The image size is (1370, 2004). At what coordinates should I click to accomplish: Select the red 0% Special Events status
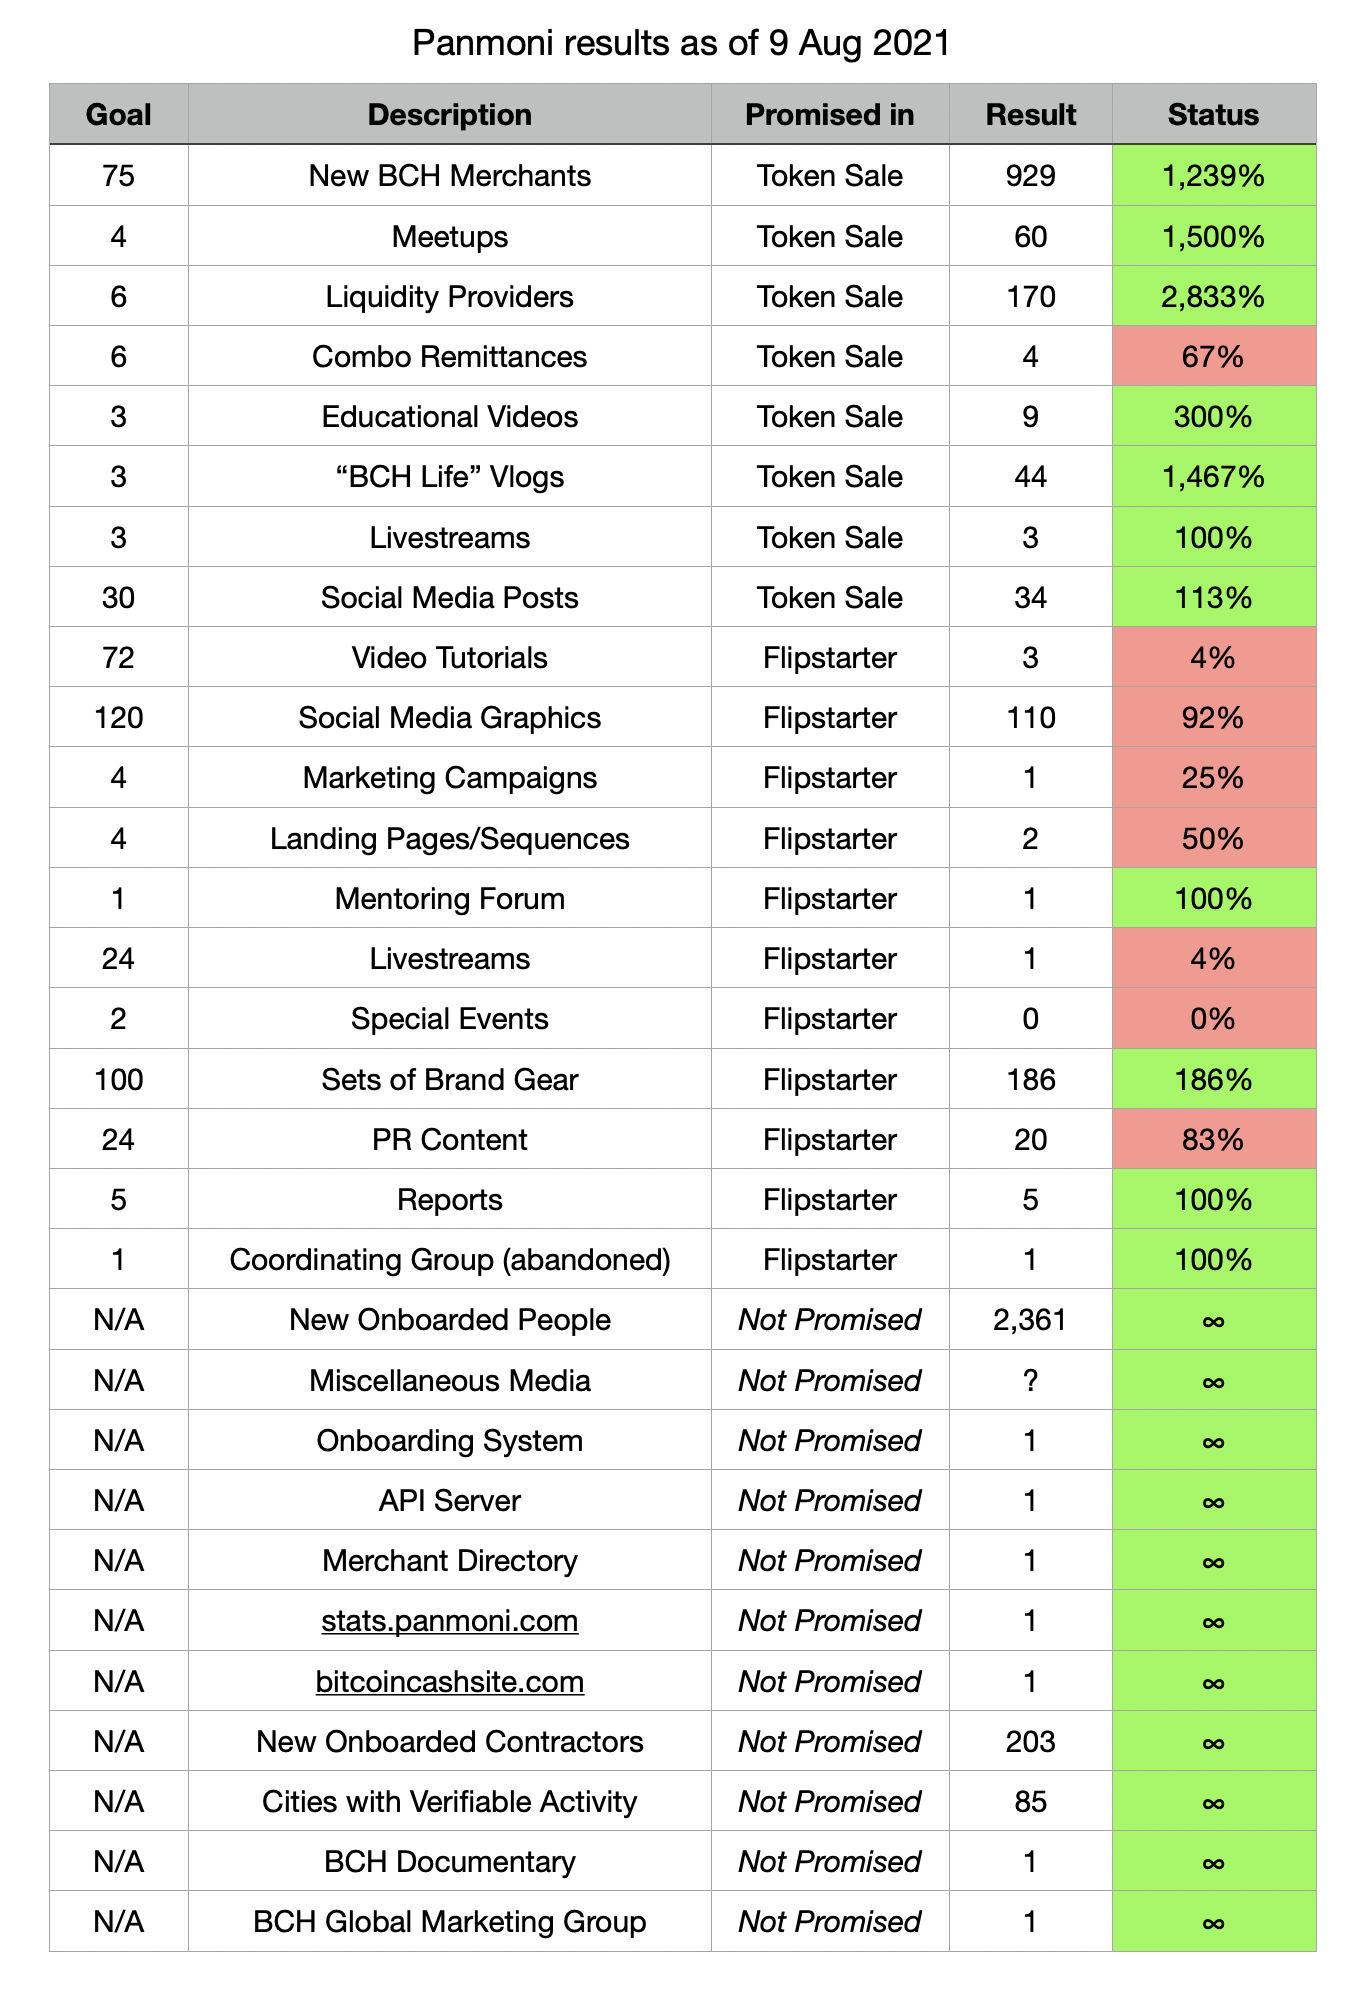pyautogui.click(x=1214, y=1018)
